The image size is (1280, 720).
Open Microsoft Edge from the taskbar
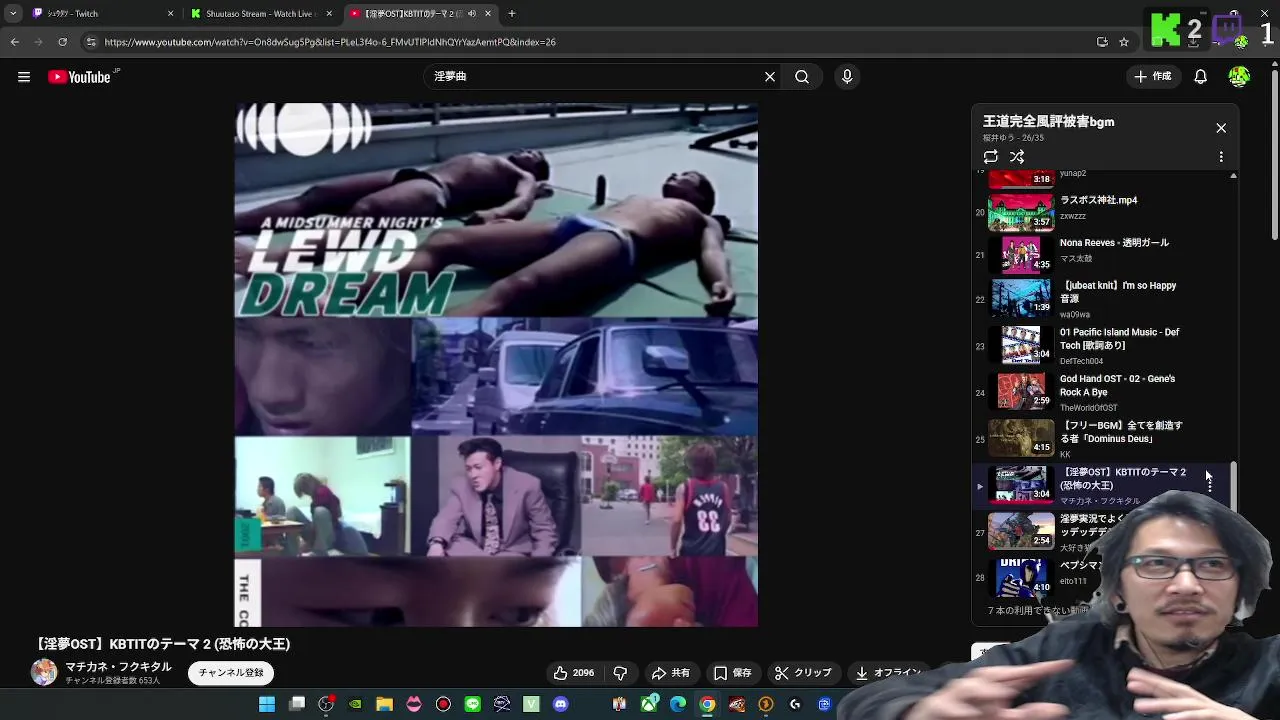point(678,704)
